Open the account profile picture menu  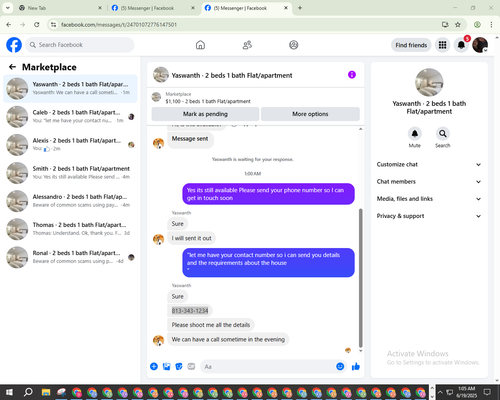pos(480,45)
